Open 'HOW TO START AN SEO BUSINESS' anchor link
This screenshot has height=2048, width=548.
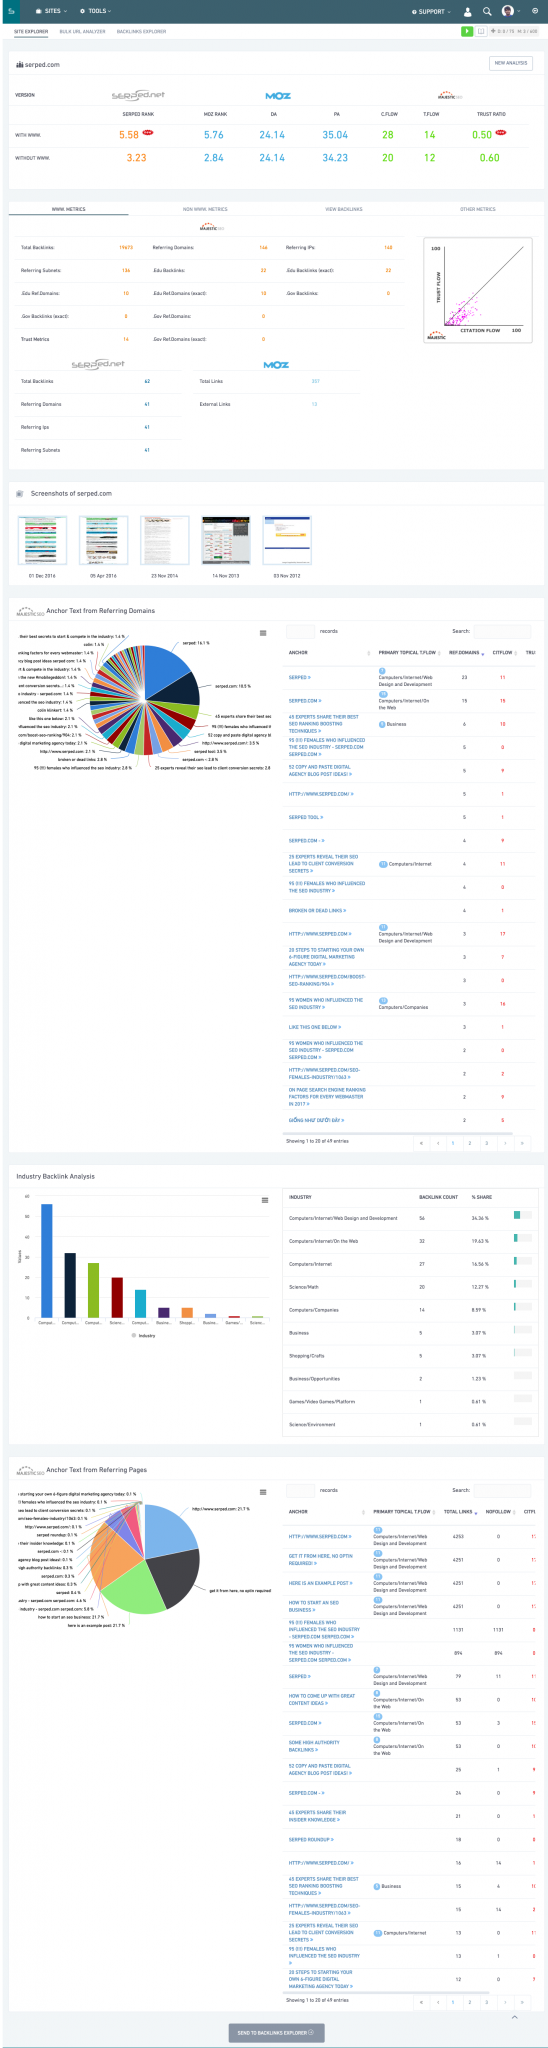(x=313, y=1606)
